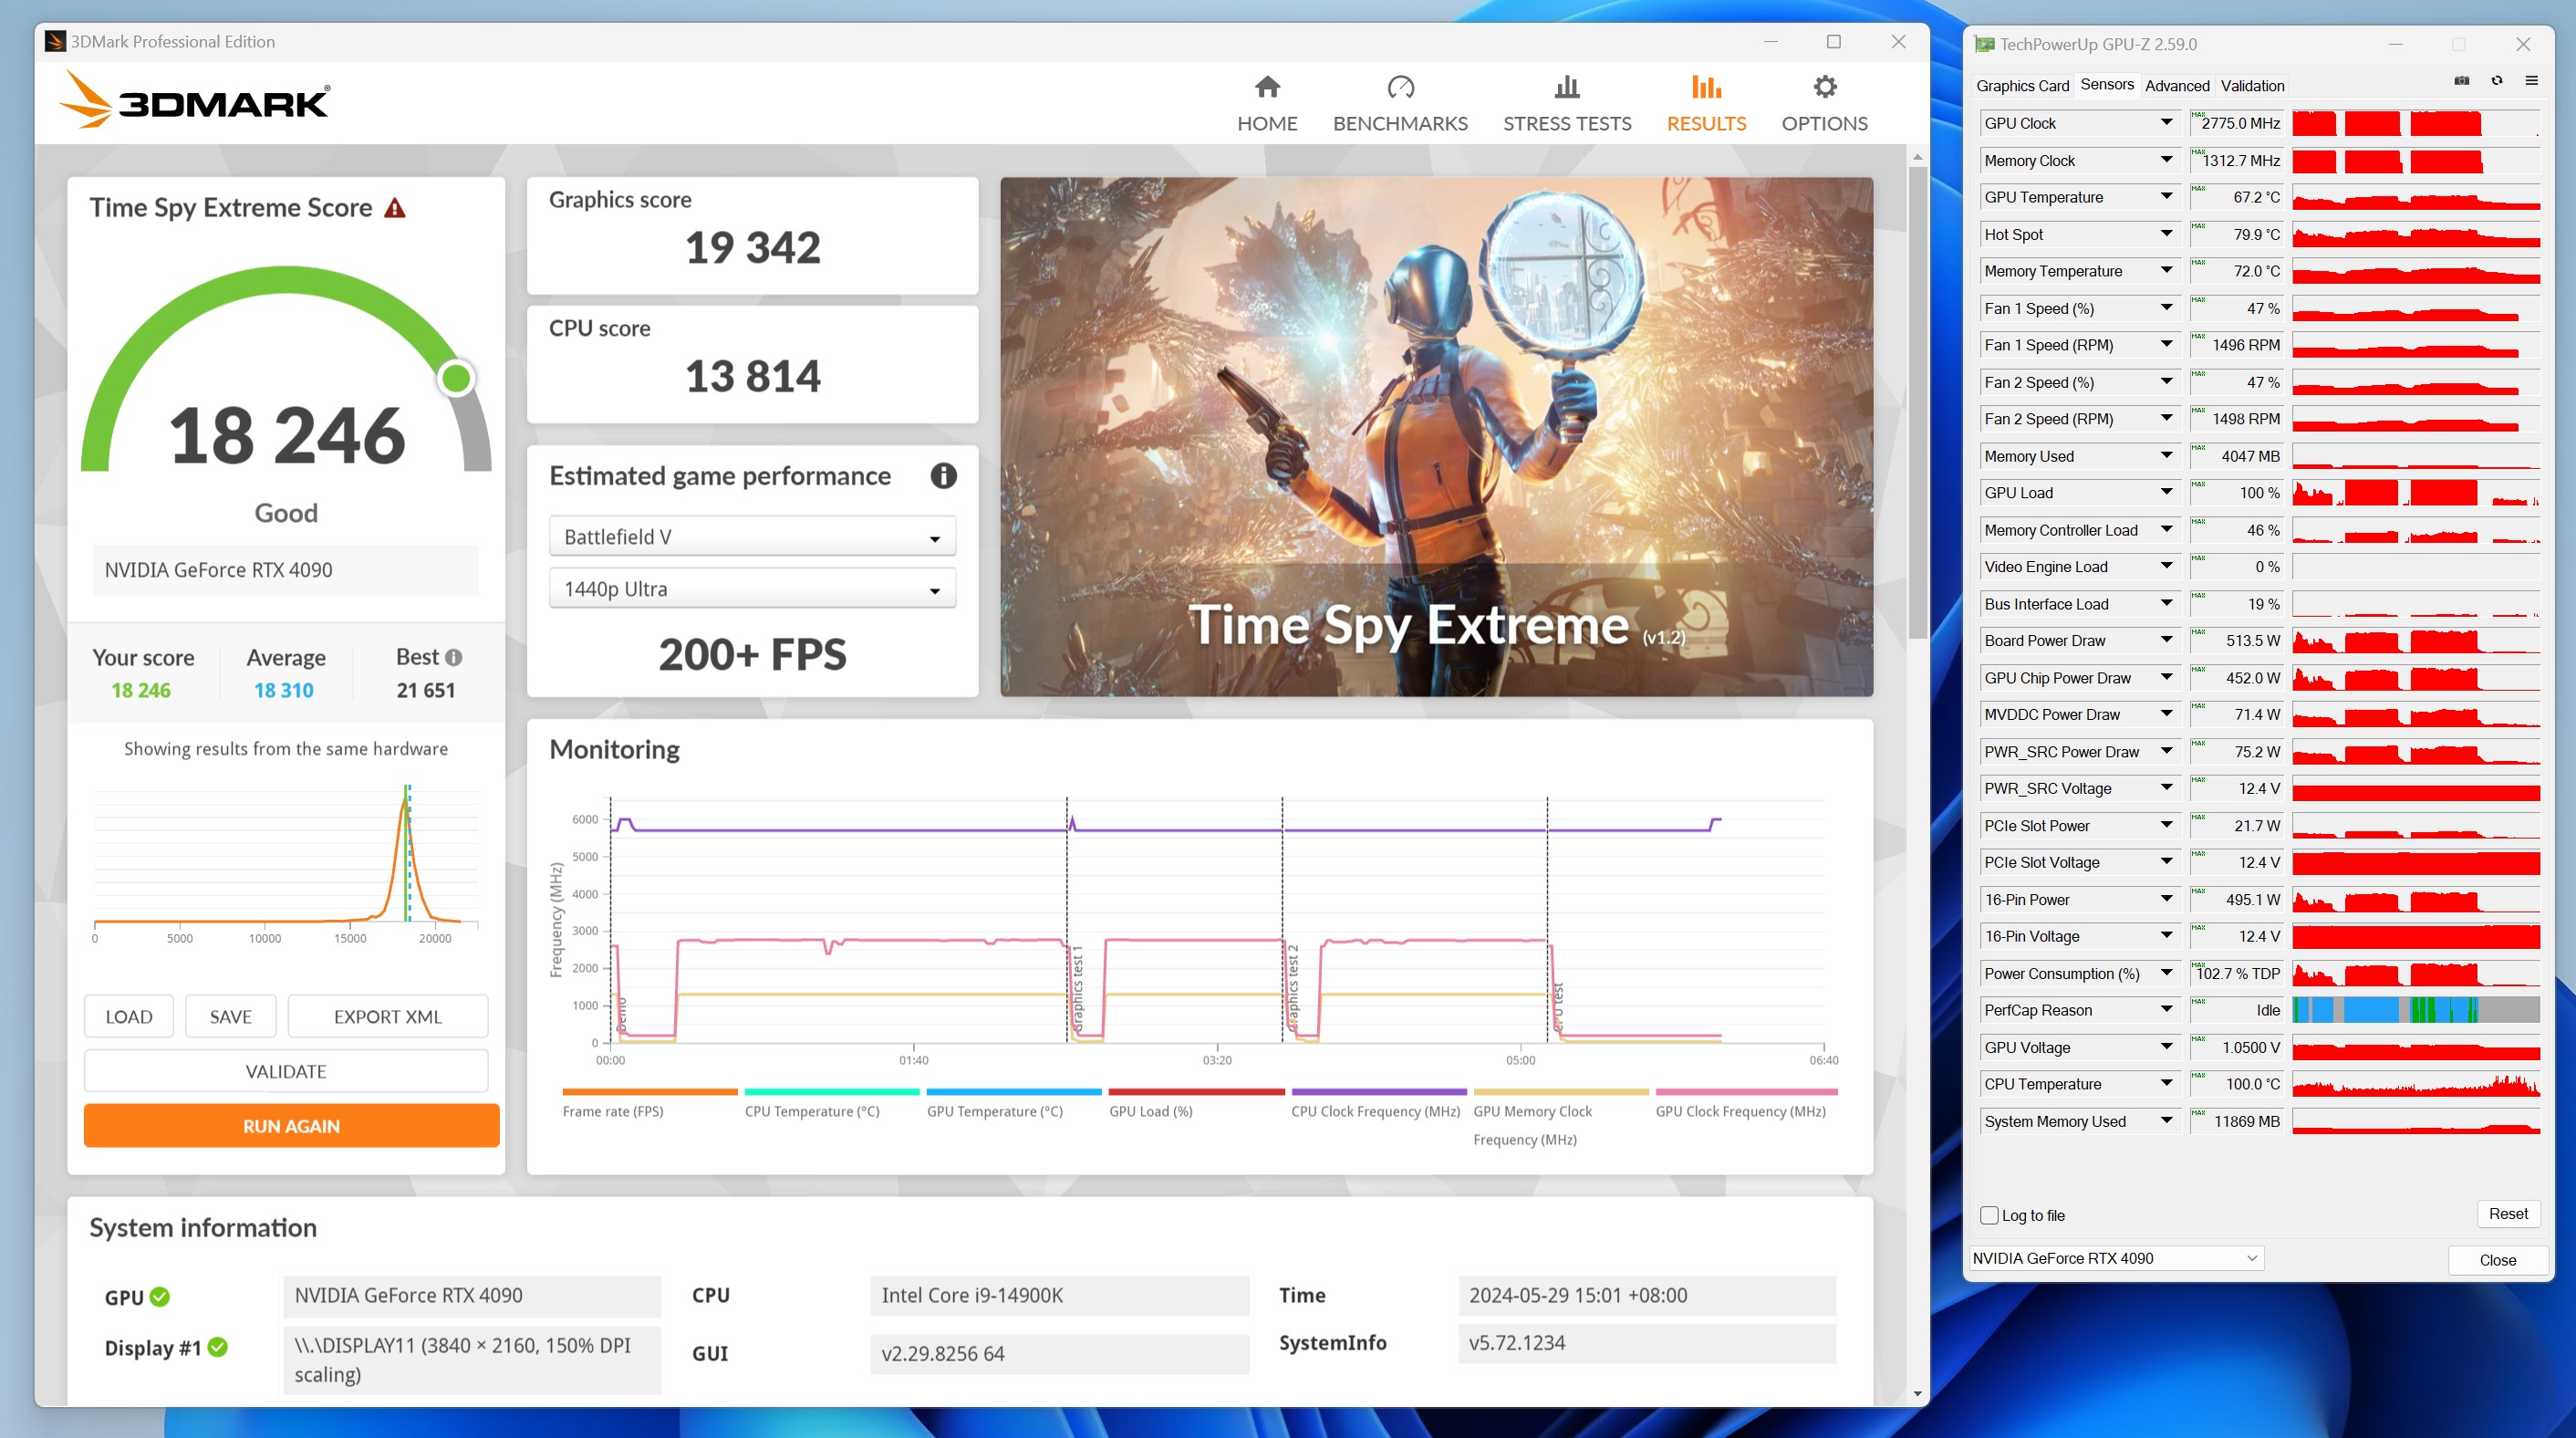
Task: Open GPU-Z hamburger menu icon
Action: 2531,81
